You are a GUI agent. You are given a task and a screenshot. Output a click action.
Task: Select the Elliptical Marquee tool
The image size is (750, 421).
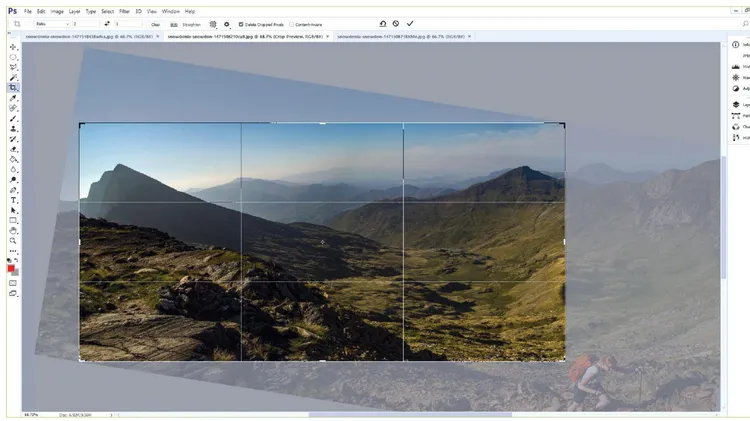[13, 57]
